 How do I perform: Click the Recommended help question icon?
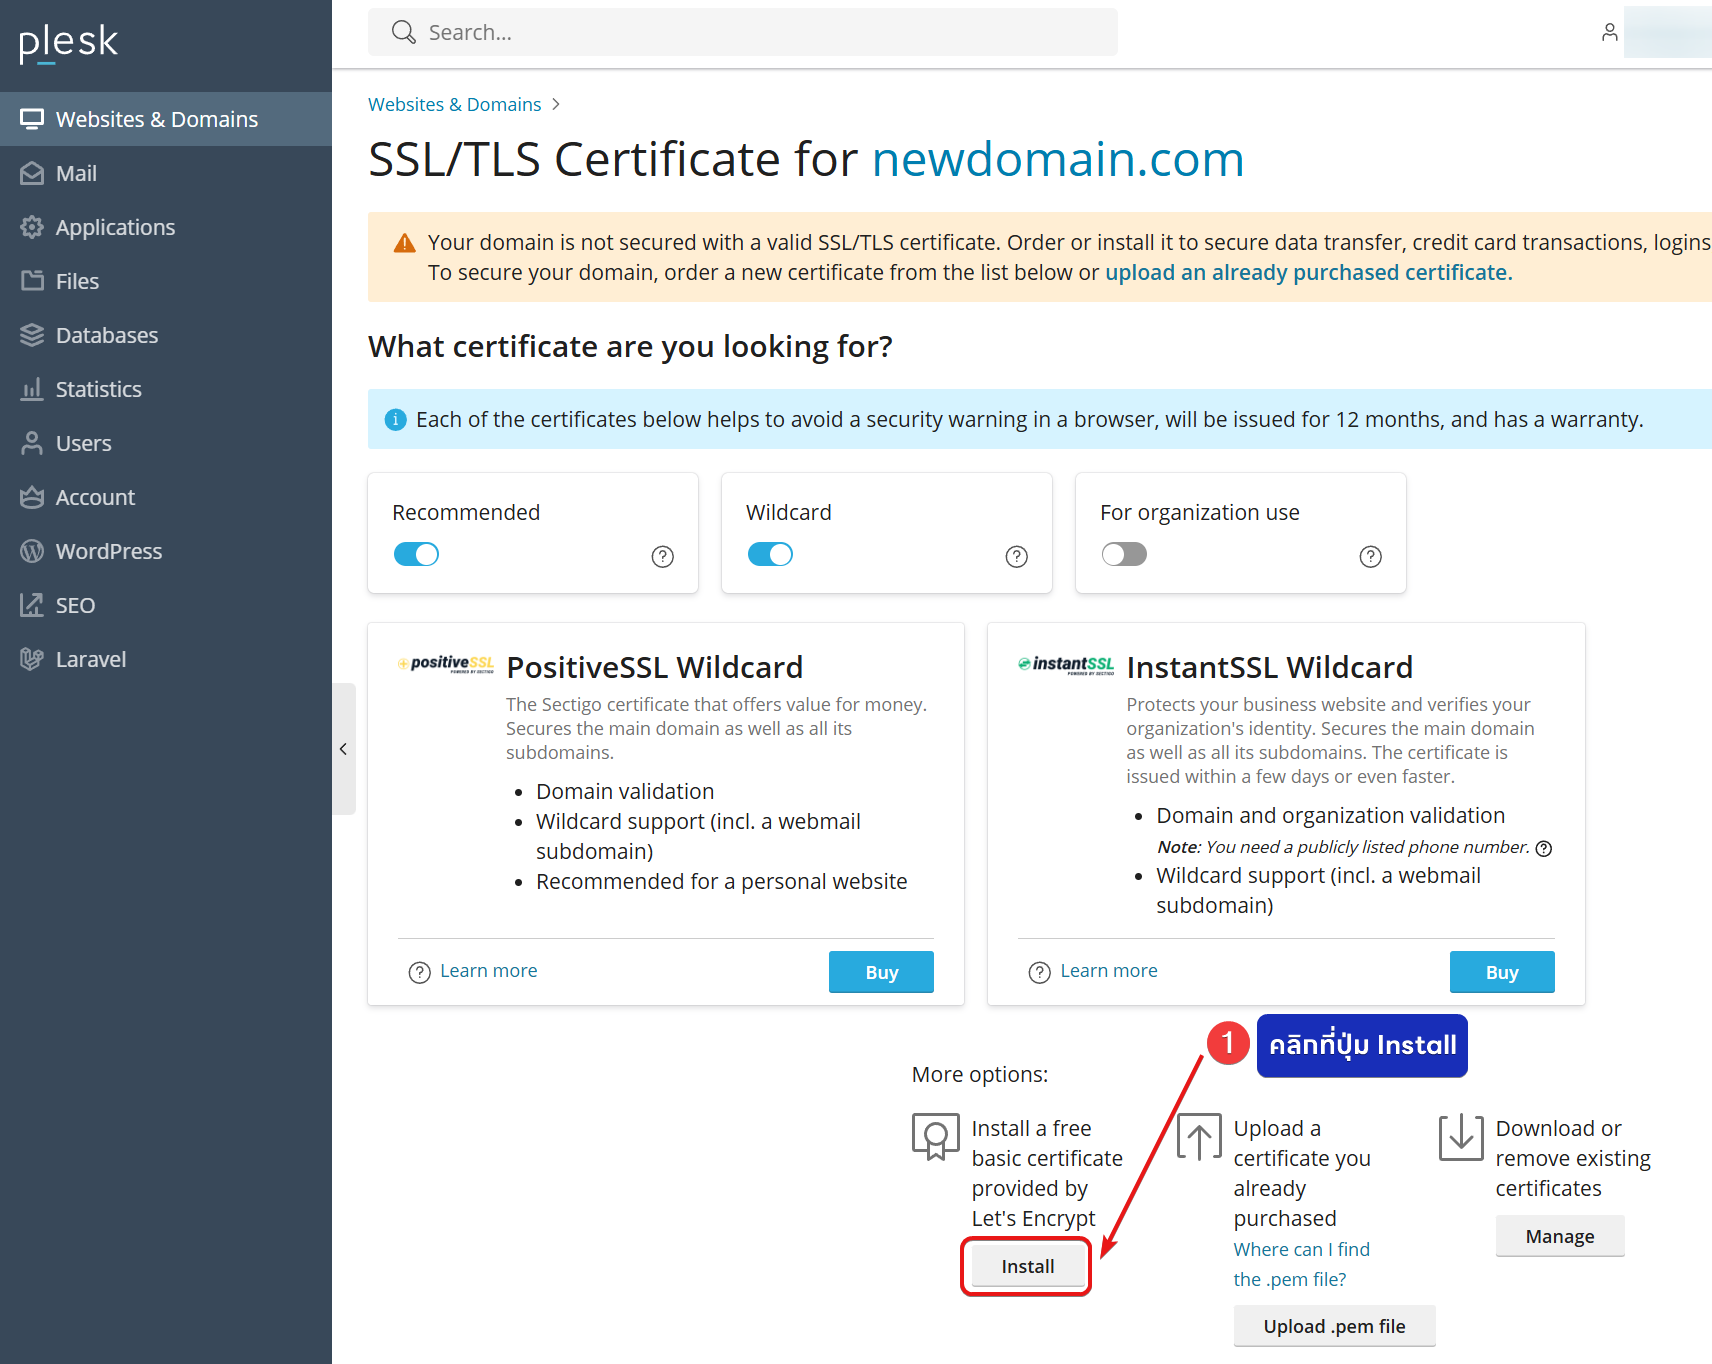pos(662,557)
